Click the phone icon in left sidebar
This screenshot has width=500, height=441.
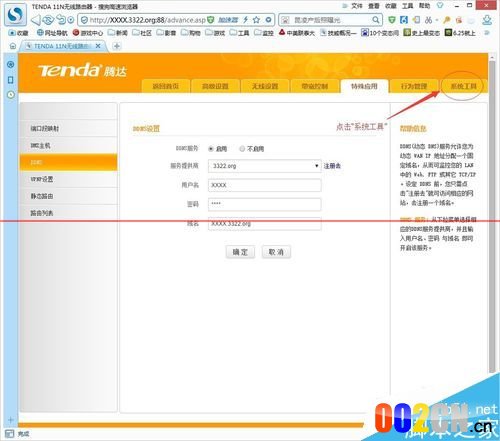click(x=11, y=80)
